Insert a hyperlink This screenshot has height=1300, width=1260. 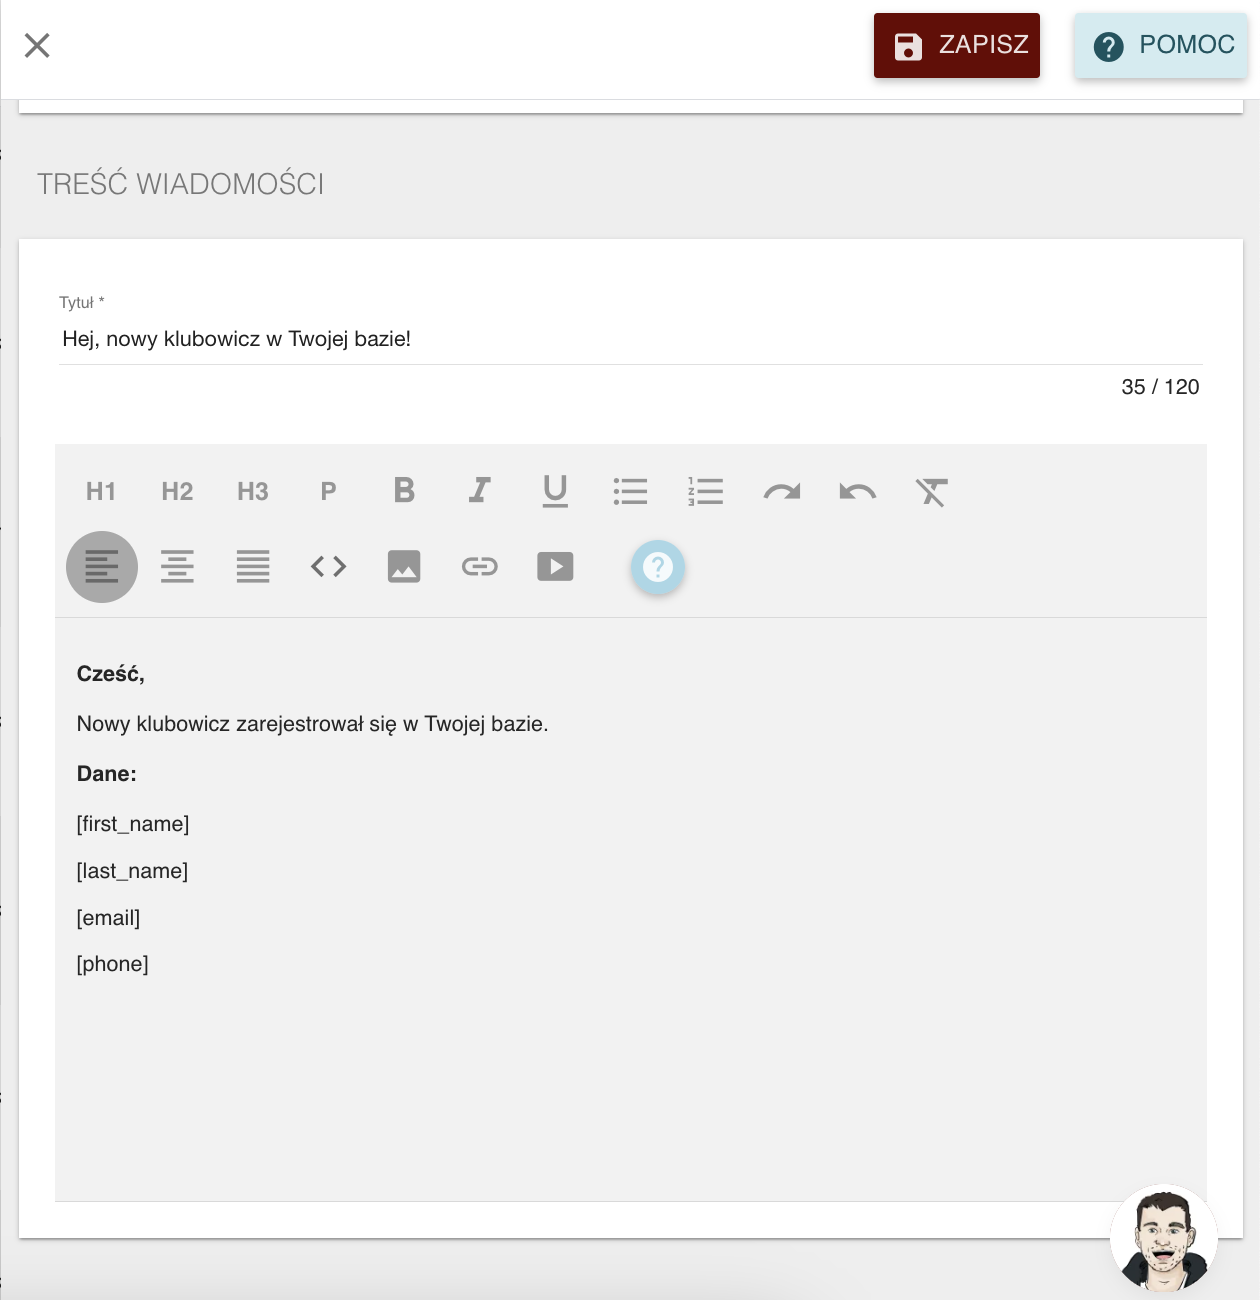[x=480, y=567]
